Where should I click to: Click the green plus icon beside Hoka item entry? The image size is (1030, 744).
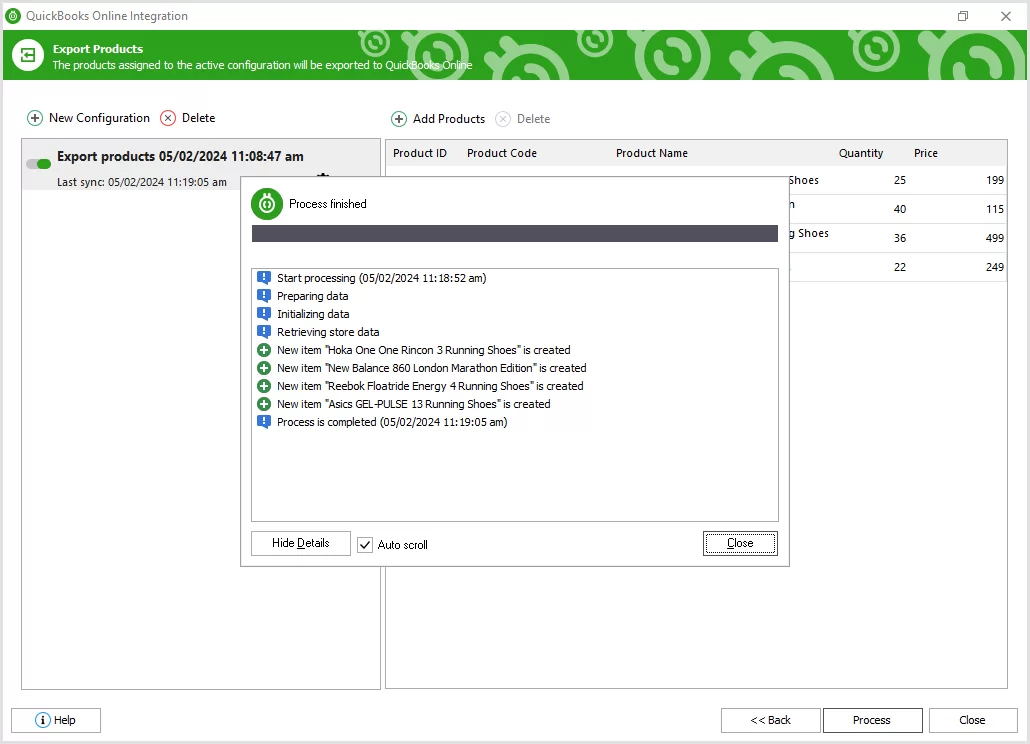264,350
